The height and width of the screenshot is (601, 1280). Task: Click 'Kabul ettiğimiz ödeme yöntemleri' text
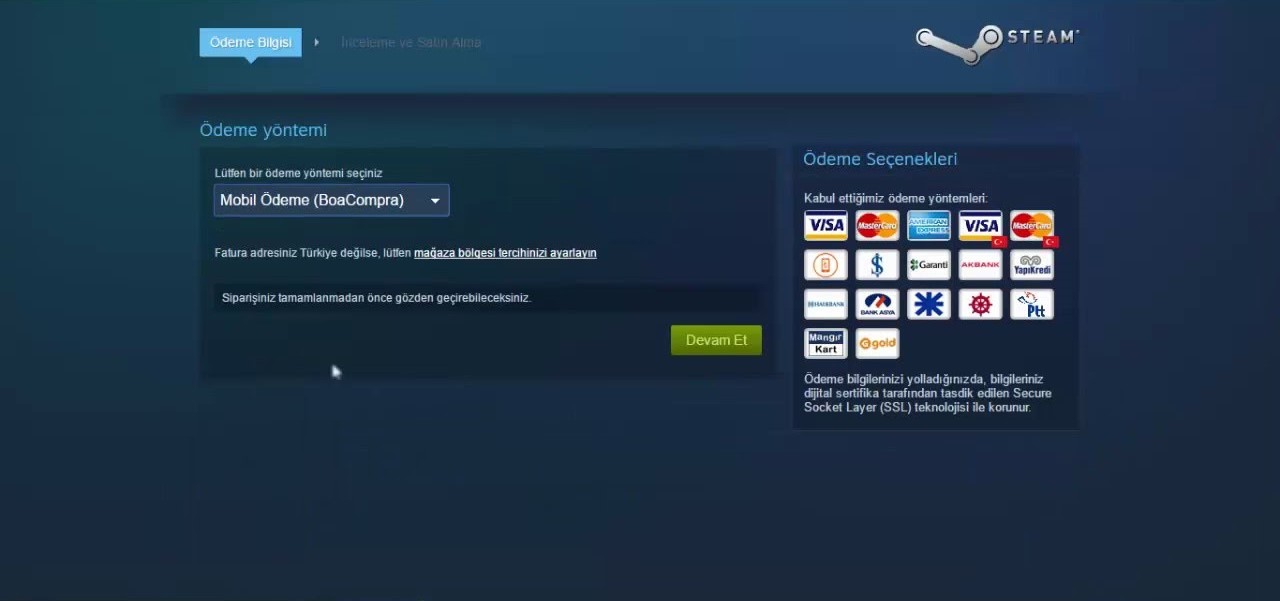pos(895,198)
